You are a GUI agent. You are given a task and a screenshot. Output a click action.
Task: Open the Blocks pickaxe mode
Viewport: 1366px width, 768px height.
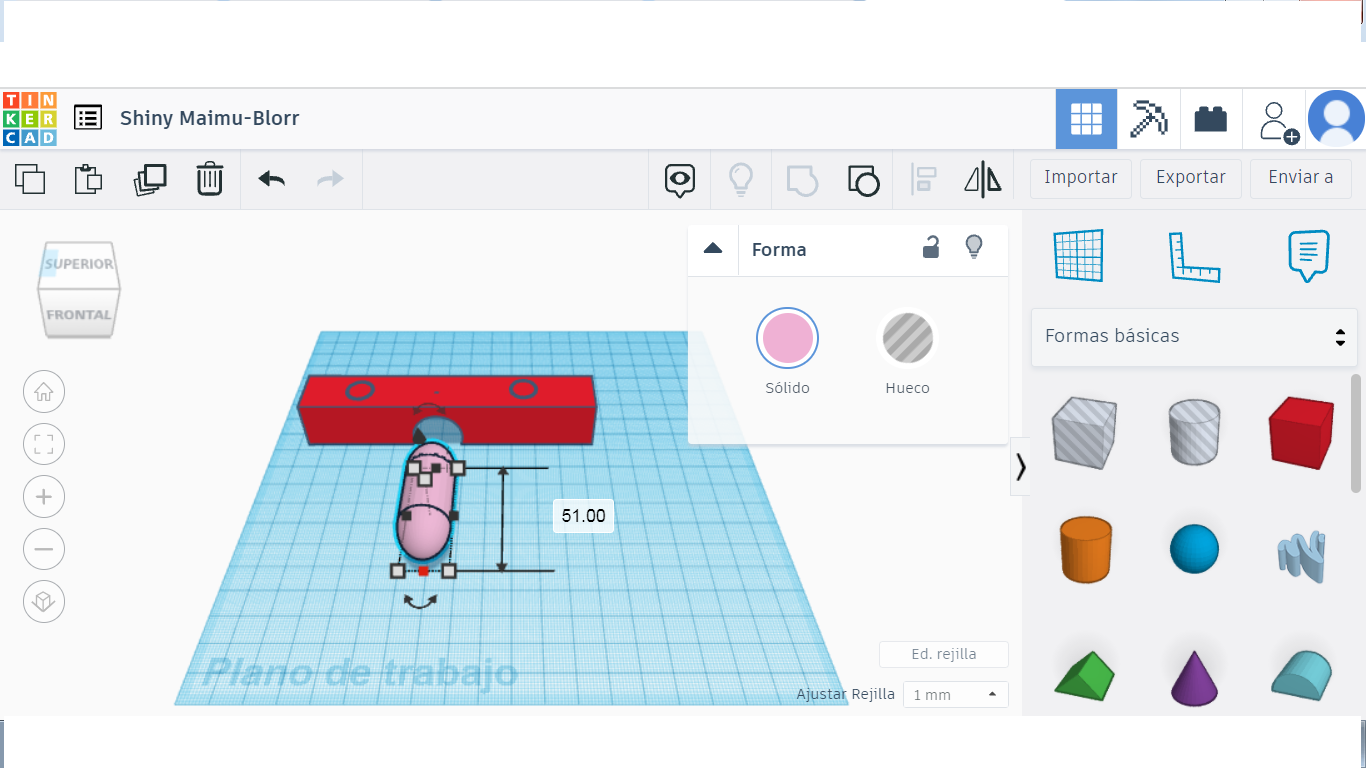point(1149,119)
